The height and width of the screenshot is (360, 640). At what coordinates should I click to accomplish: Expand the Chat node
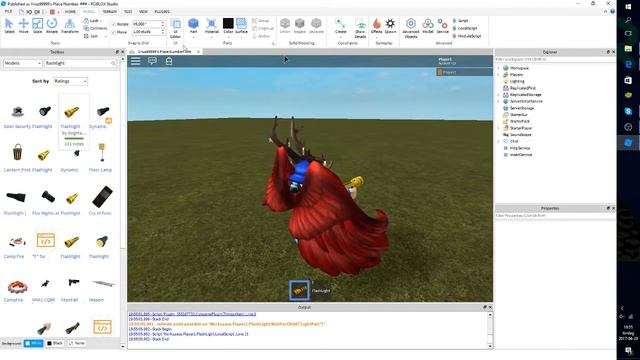[x=498, y=141]
